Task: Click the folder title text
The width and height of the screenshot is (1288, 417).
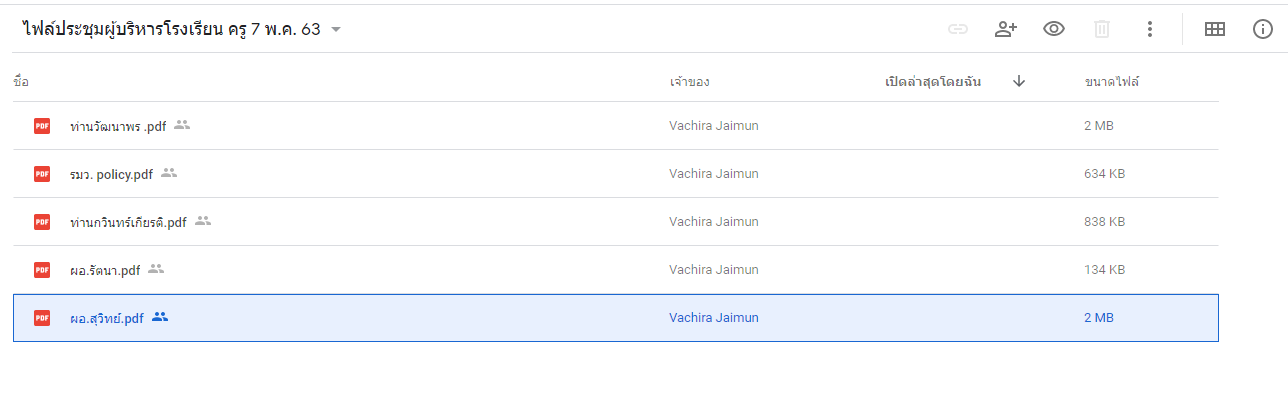Action: click(x=171, y=29)
